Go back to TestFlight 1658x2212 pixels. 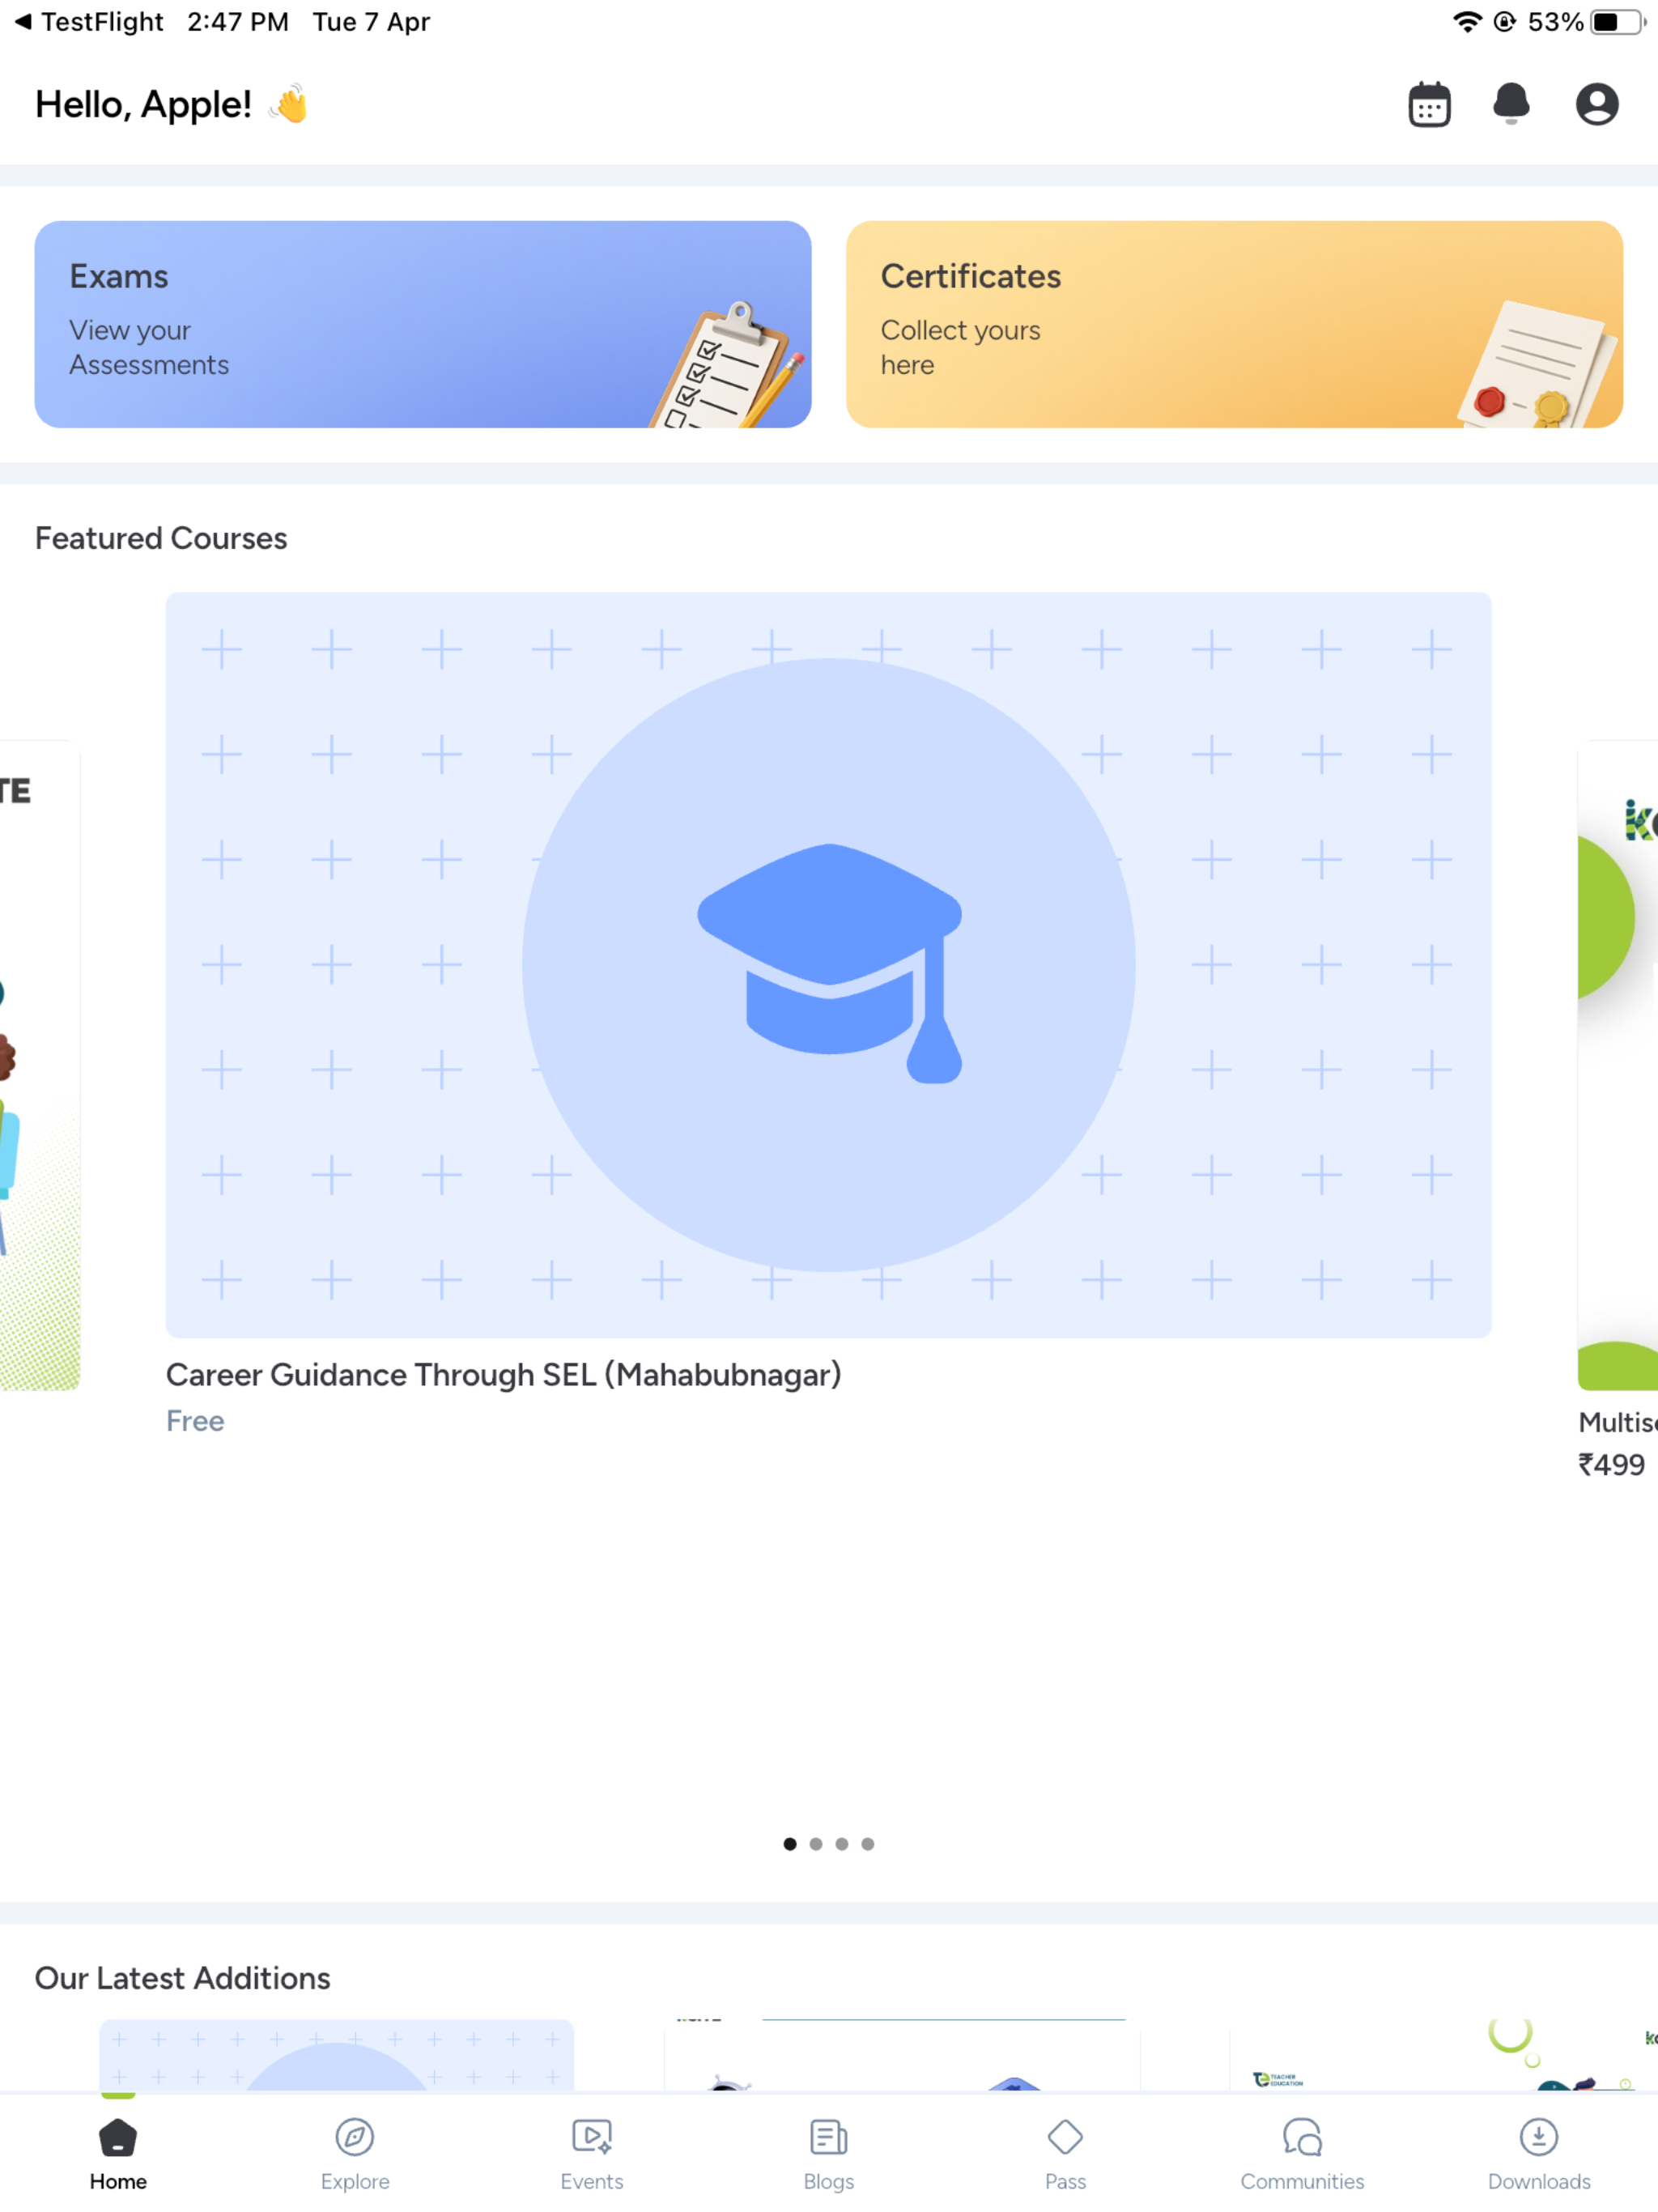(x=88, y=22)
